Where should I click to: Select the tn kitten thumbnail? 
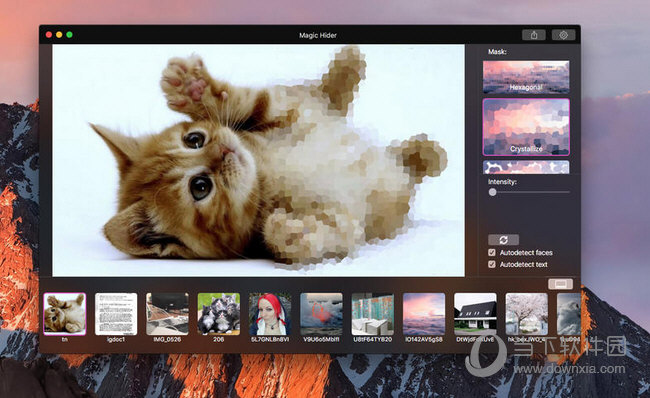65,314
